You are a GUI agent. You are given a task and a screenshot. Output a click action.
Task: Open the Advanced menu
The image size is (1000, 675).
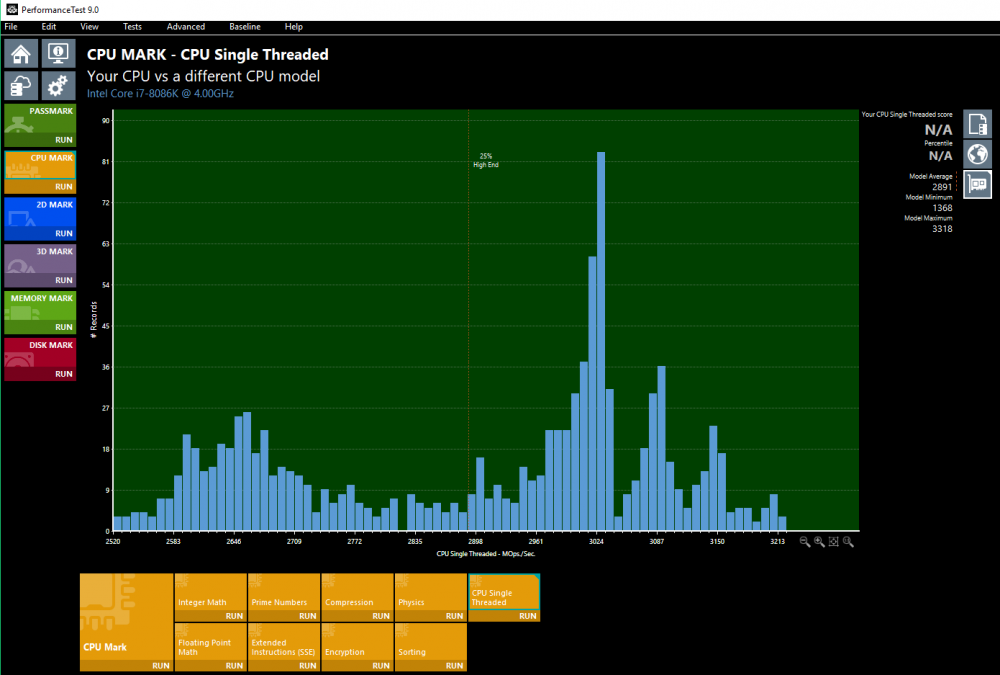pos(186,27)
